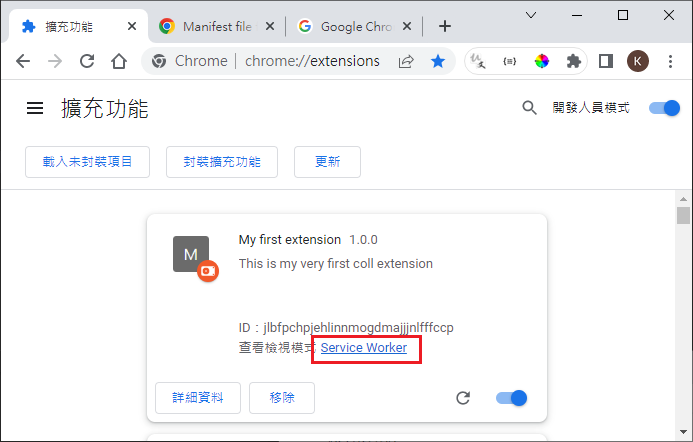
Task: Click the share page icon in address bar
Action: [406, 61]
